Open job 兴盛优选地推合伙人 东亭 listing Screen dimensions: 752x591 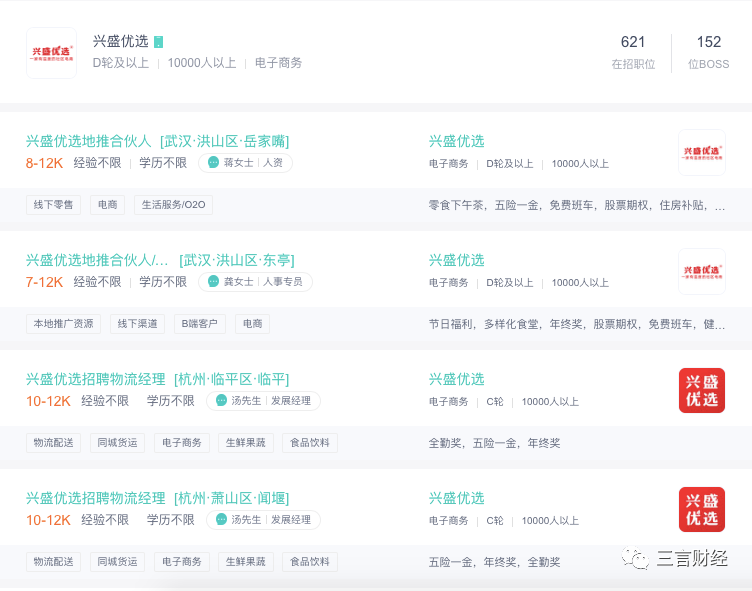click(x=160, y=260)
